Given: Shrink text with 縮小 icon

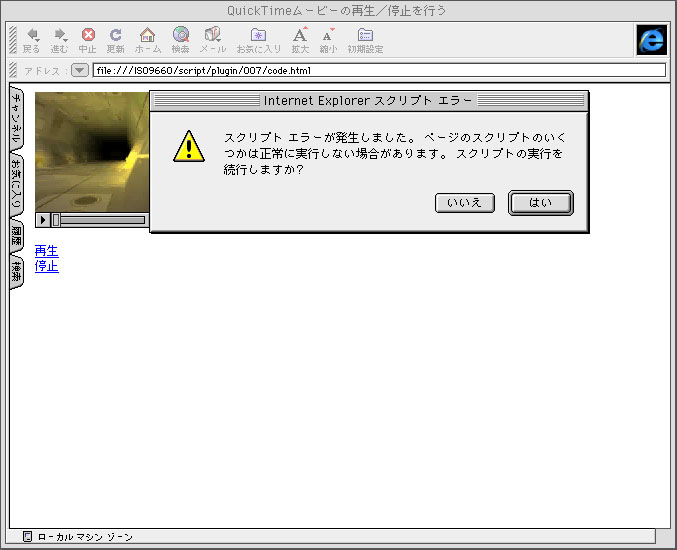Looking at the screenshot, I should [x=328, y=41].
